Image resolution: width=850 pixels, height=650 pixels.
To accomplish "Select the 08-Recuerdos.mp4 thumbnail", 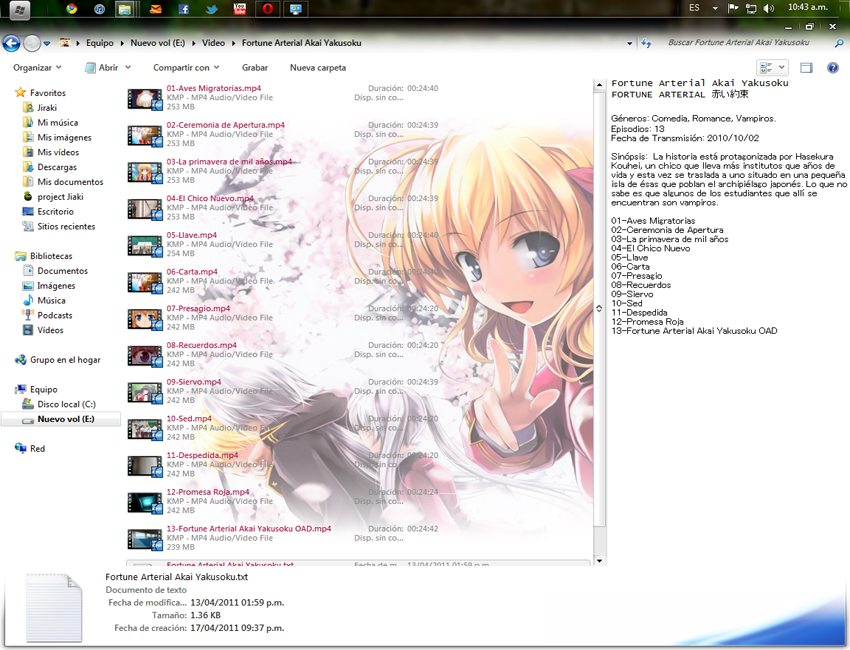I will point(145,356).
